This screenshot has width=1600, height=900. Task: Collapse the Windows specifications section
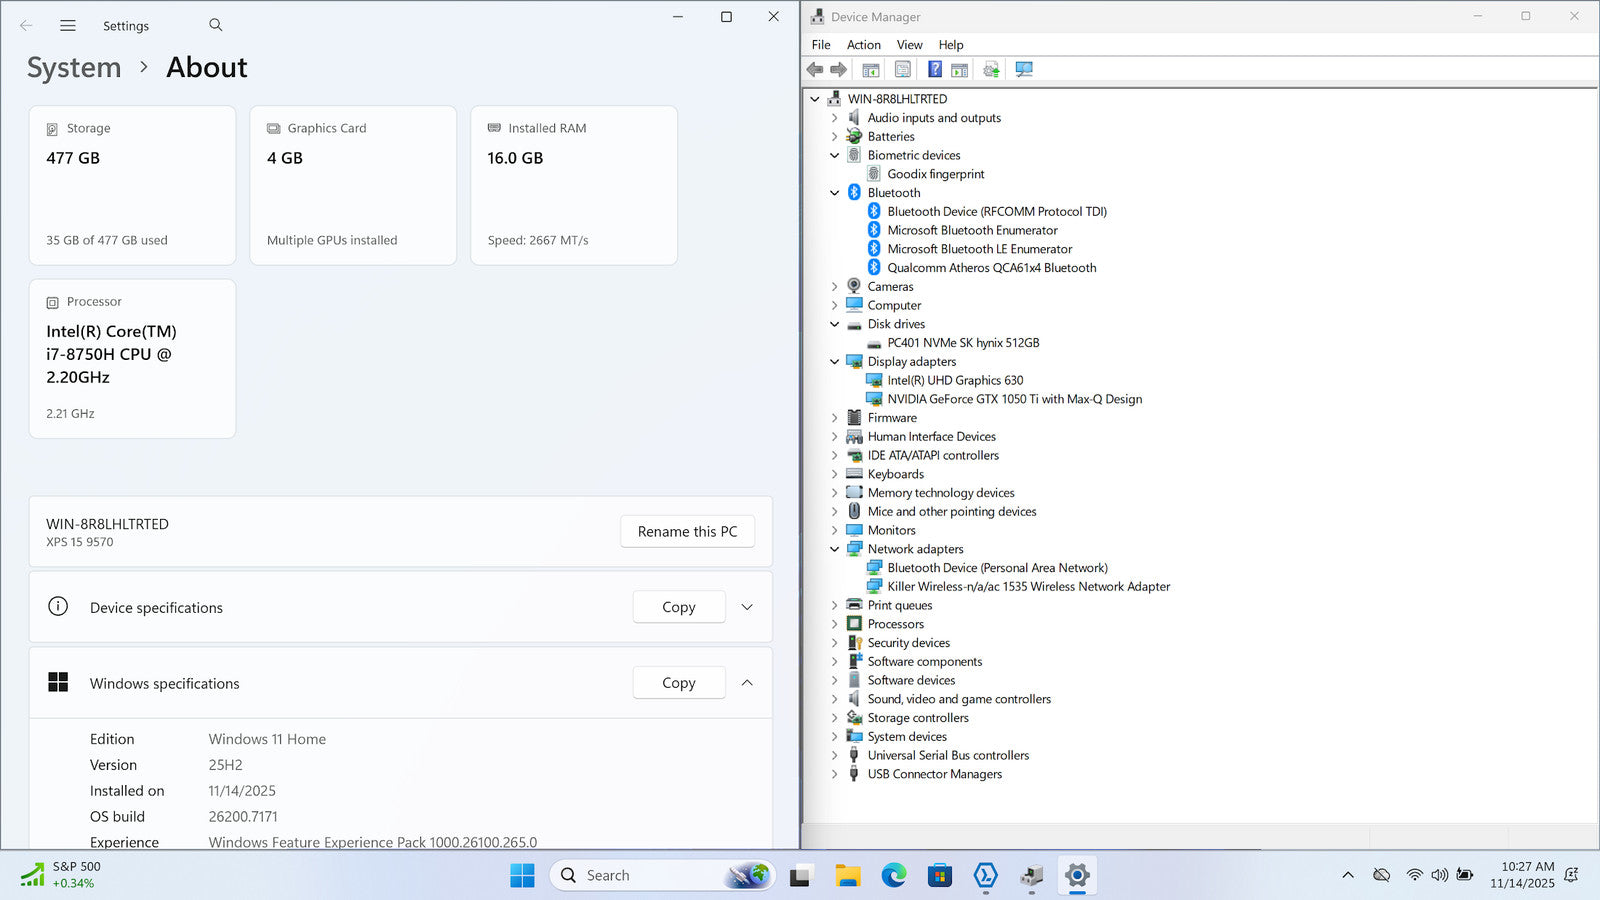point(747,683)
